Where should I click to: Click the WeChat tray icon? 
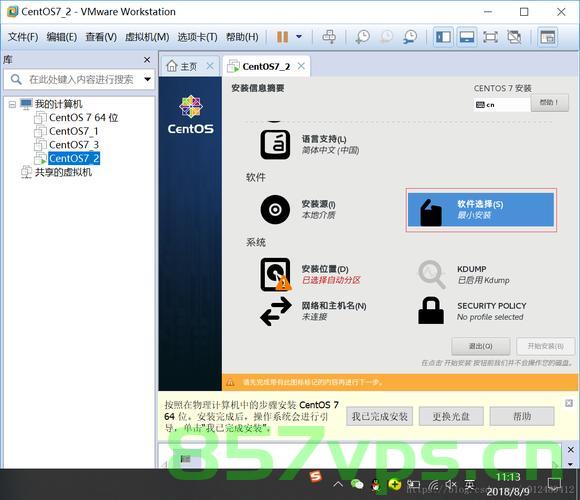click(357, 484)
